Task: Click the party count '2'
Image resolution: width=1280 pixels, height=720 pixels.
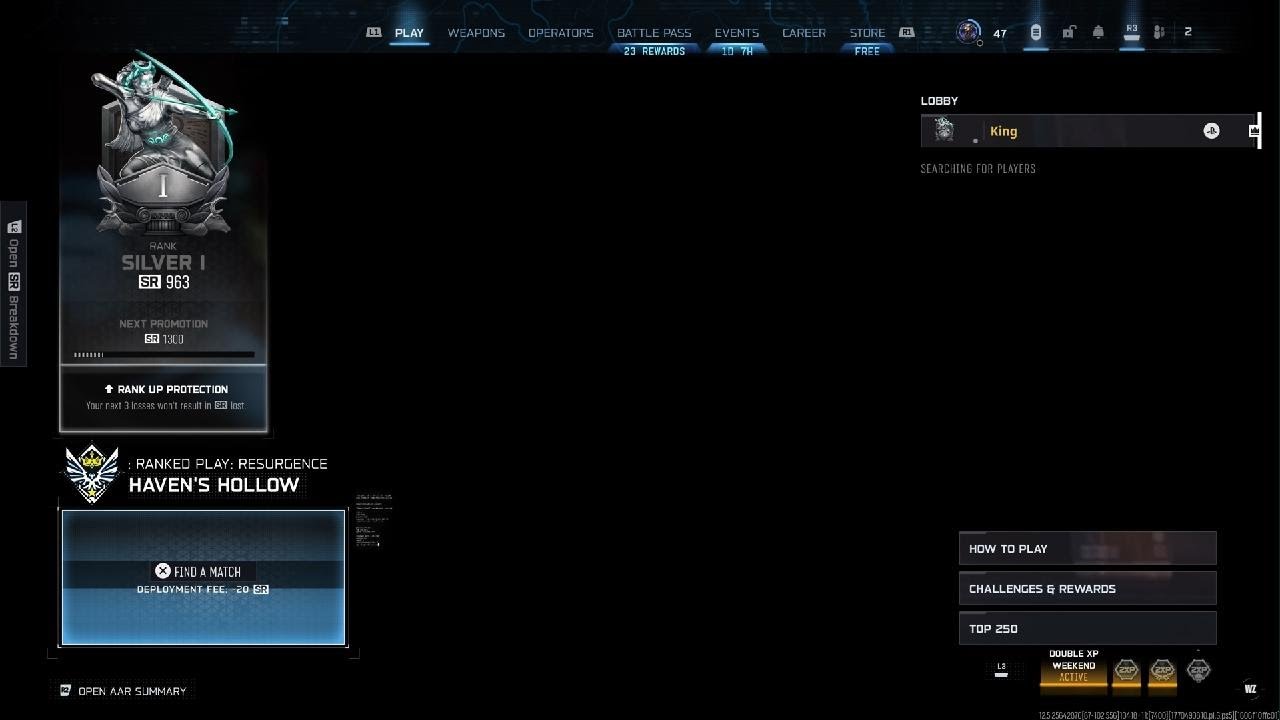Action: point(1188,32)
